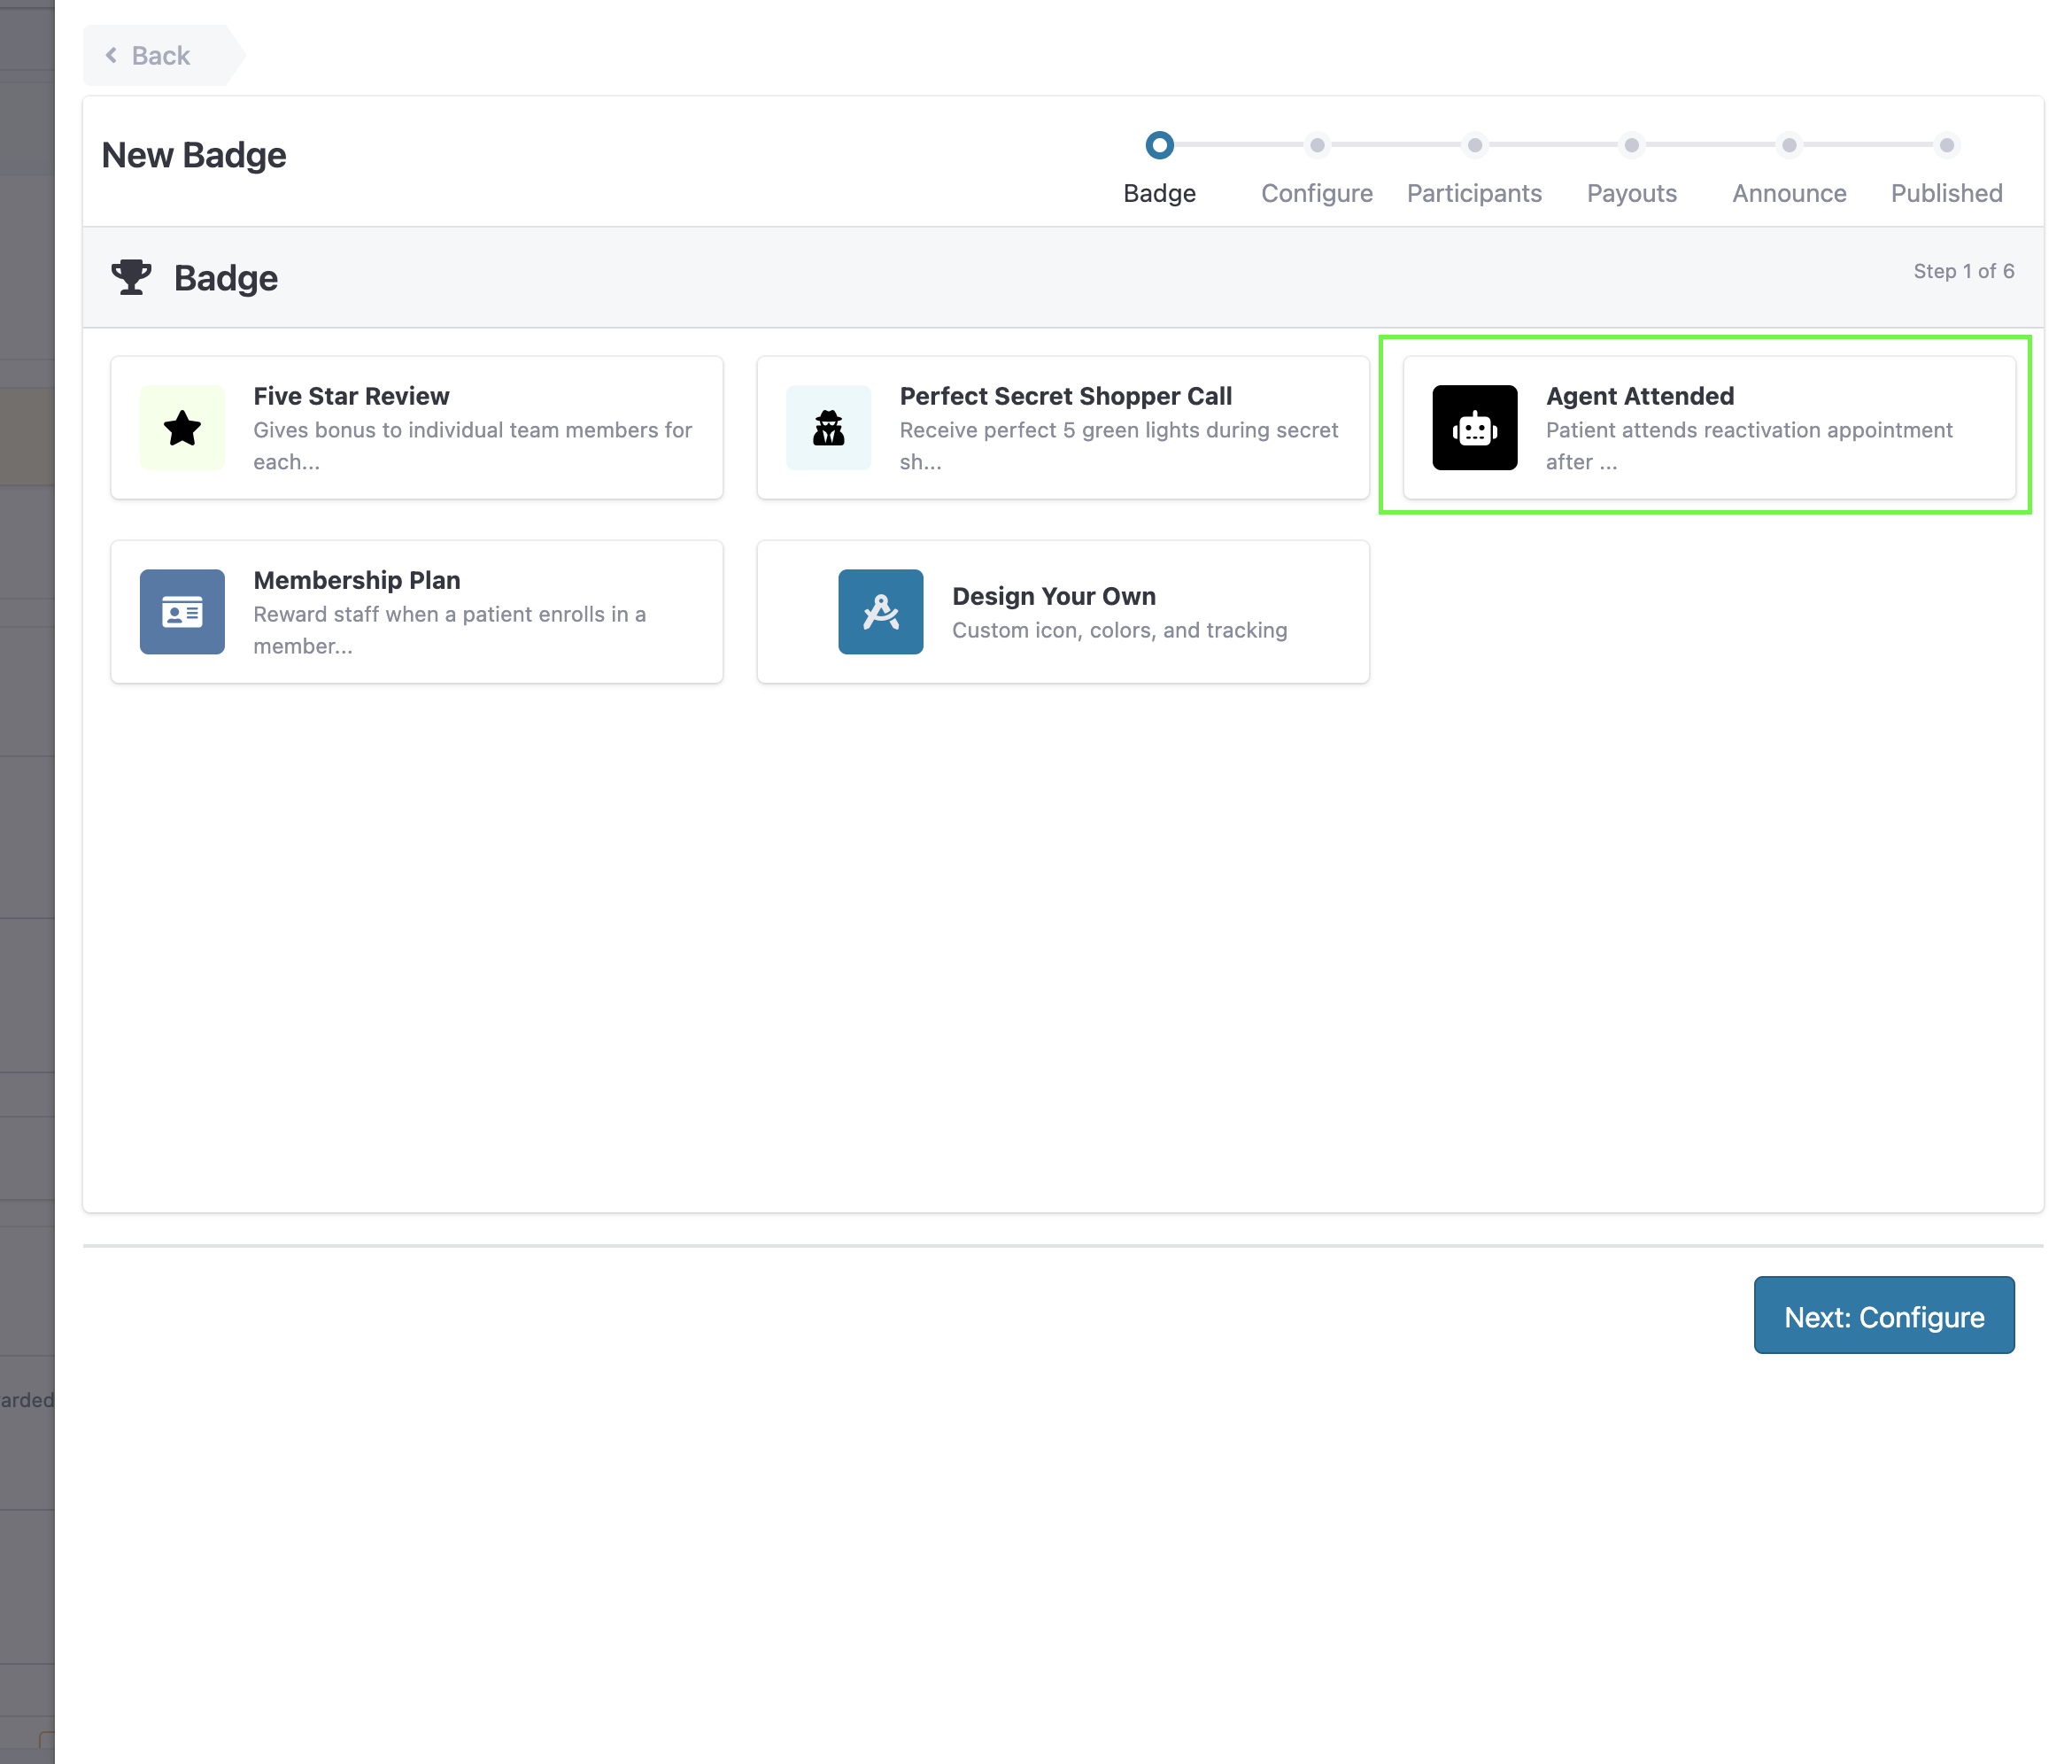Click the Secret Shopper spy icon
2072x1764 pixels.
(828, 428)
